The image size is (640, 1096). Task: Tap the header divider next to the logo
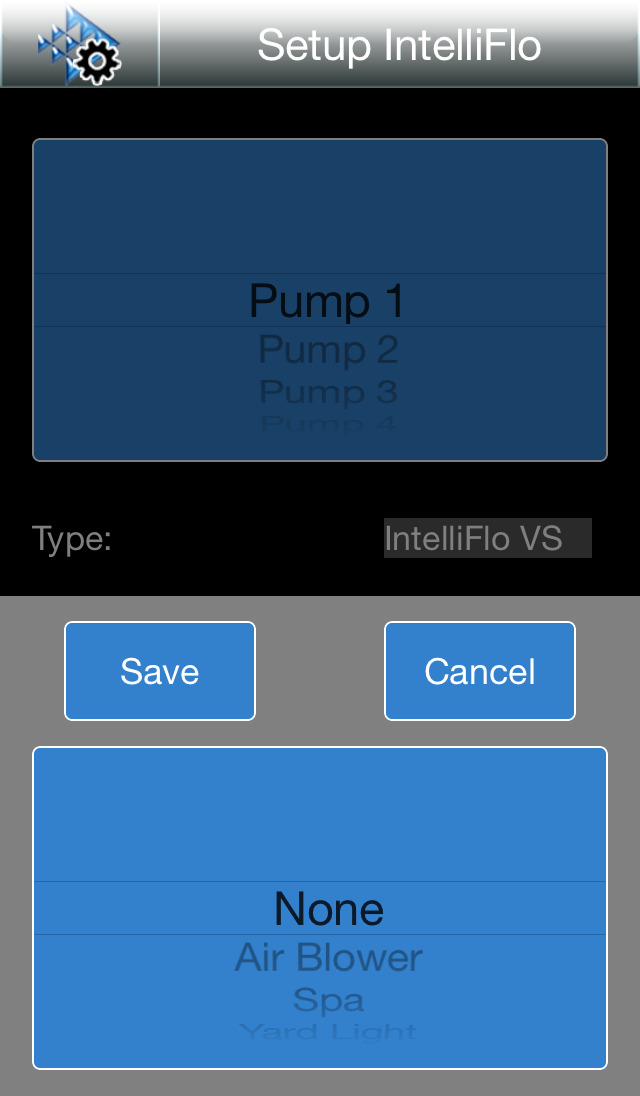(x=158, y=44)
